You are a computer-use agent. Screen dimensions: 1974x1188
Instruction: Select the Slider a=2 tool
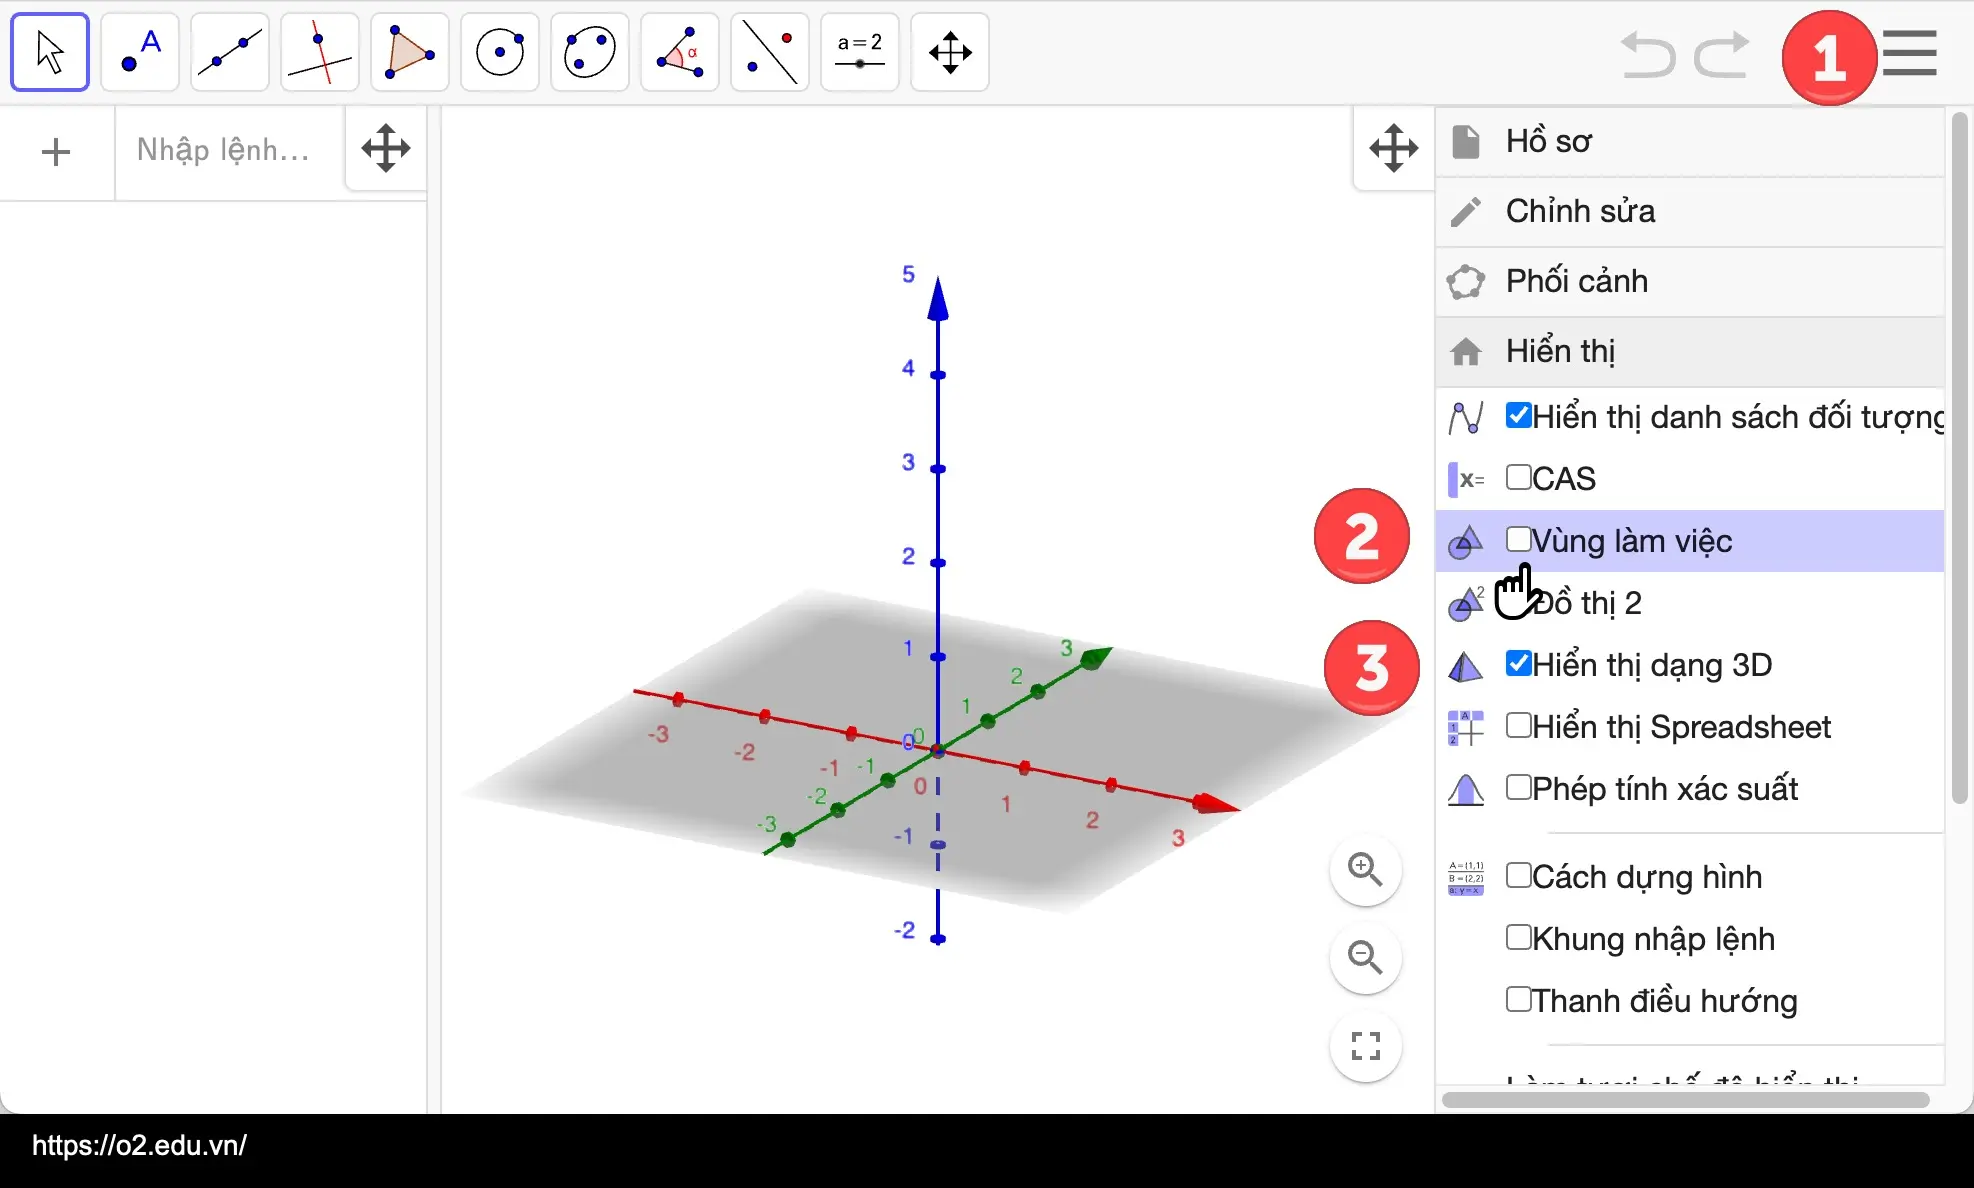click(x=860, y=52)
